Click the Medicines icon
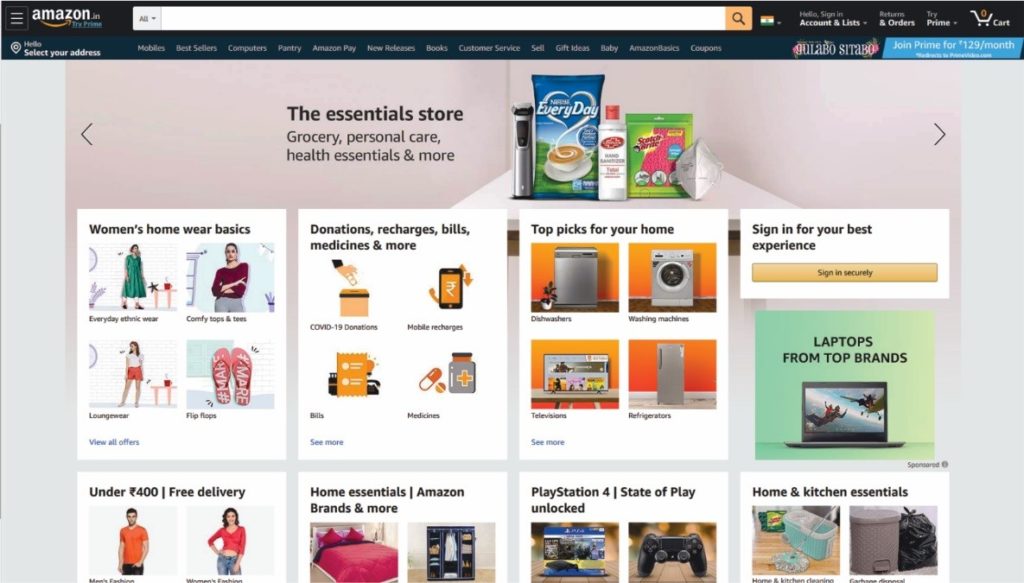The width and height of the screenshot is (1024, 583). point(448,374)
